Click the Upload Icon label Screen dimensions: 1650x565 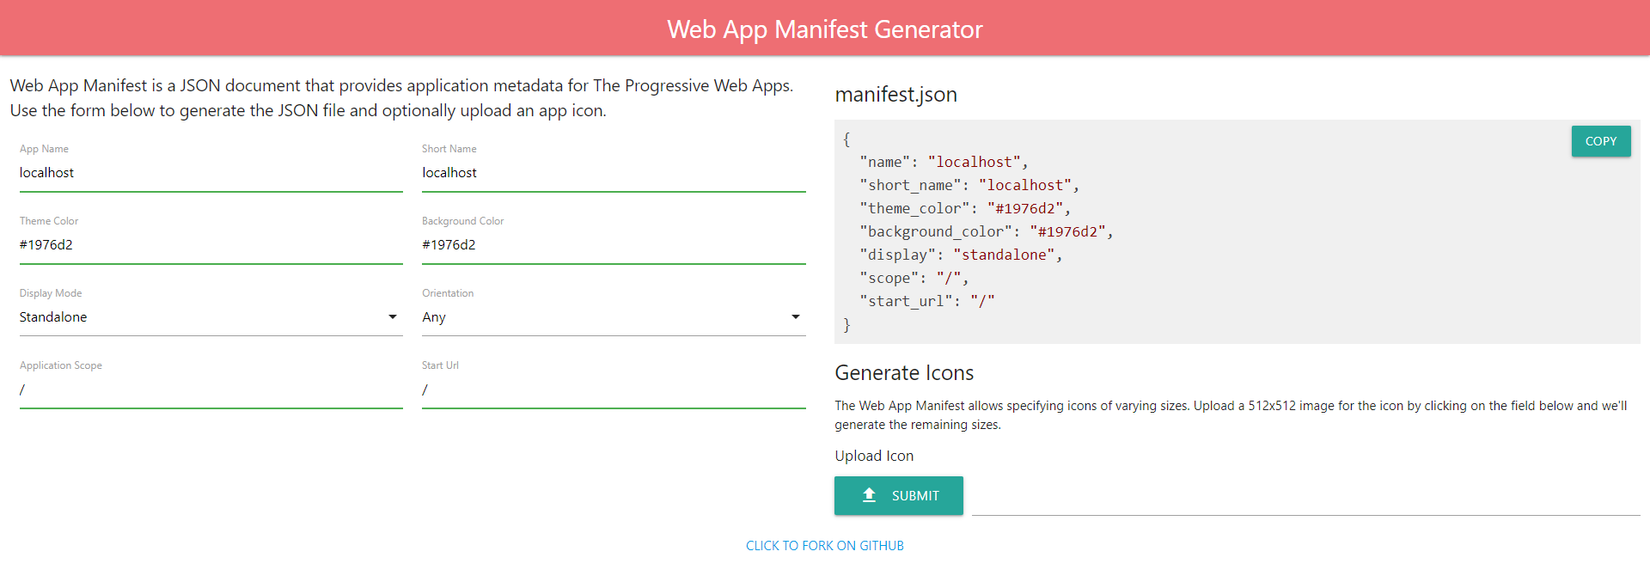pos(874,456)
